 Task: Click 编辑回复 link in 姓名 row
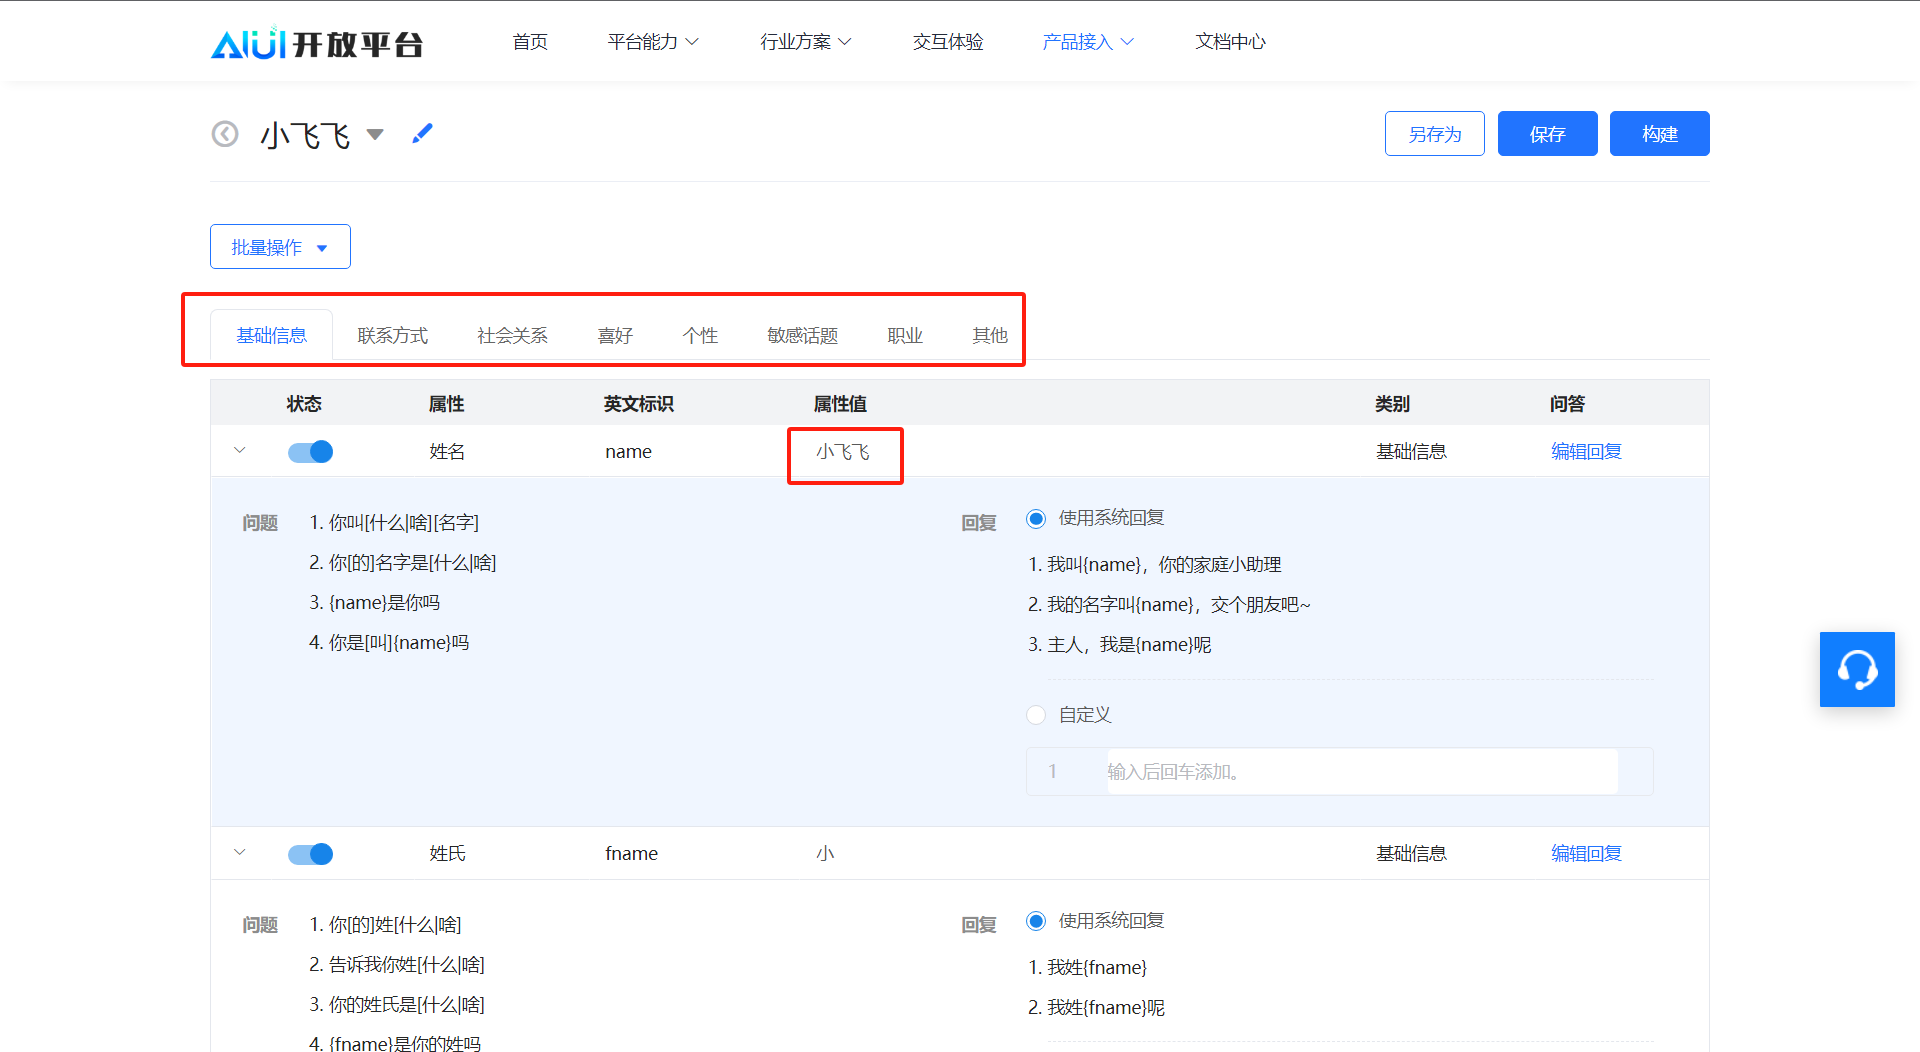(x=1586, y=452)
